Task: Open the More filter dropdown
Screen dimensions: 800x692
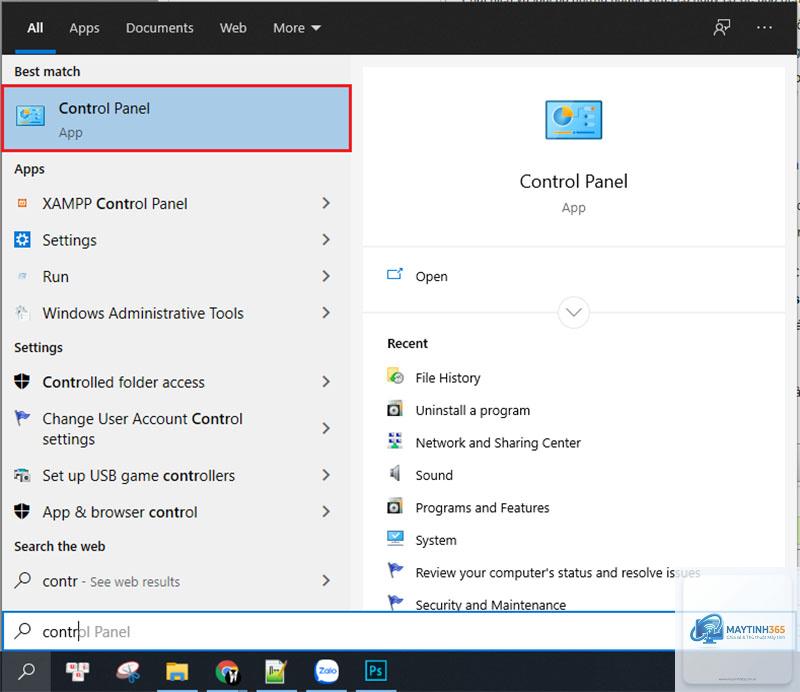Action: (296, 28)
